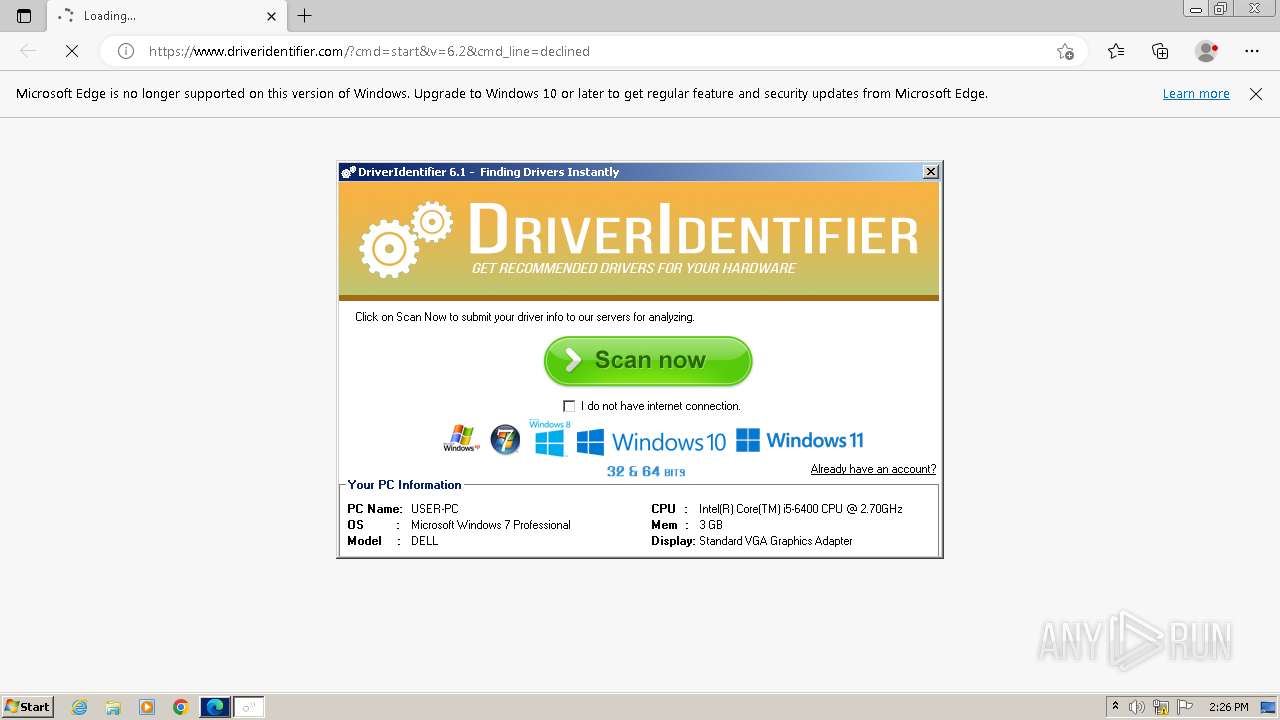Click the Mem value 3 GB

tap(711, 525)
